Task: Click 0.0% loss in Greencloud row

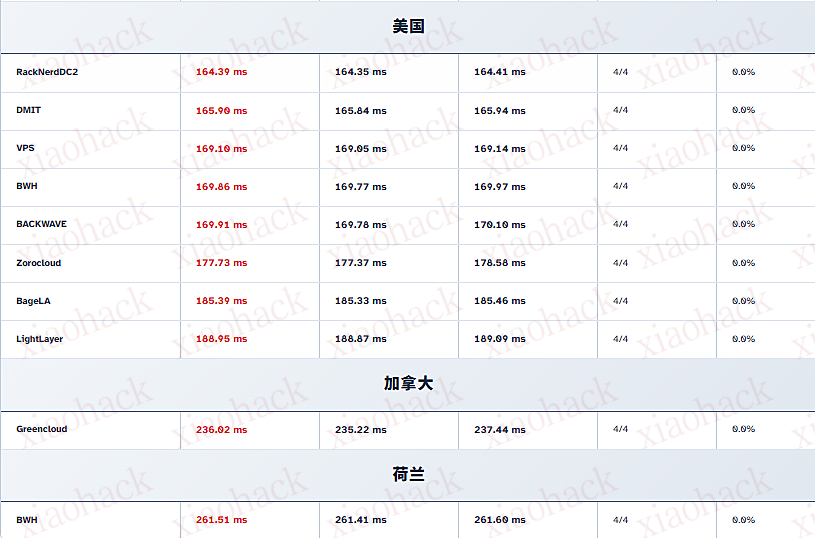Action: [x=743, y=429]
